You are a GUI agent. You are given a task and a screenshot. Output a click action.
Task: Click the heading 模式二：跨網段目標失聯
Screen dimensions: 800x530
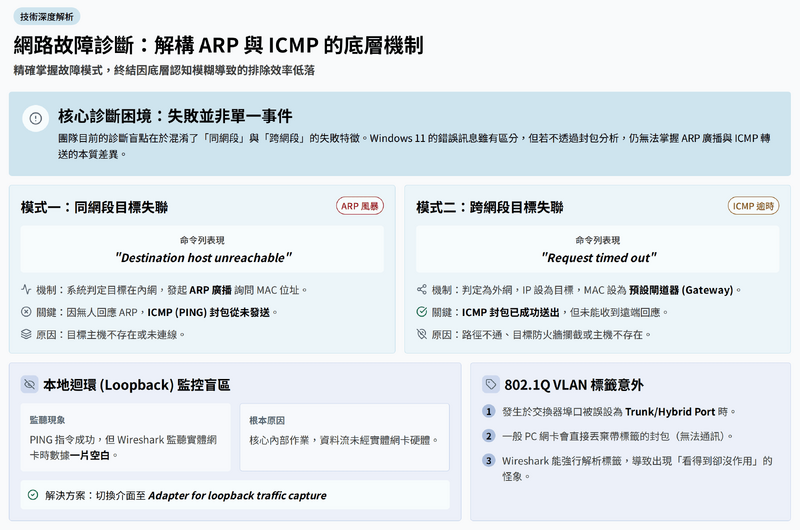[x=490, y=207]
